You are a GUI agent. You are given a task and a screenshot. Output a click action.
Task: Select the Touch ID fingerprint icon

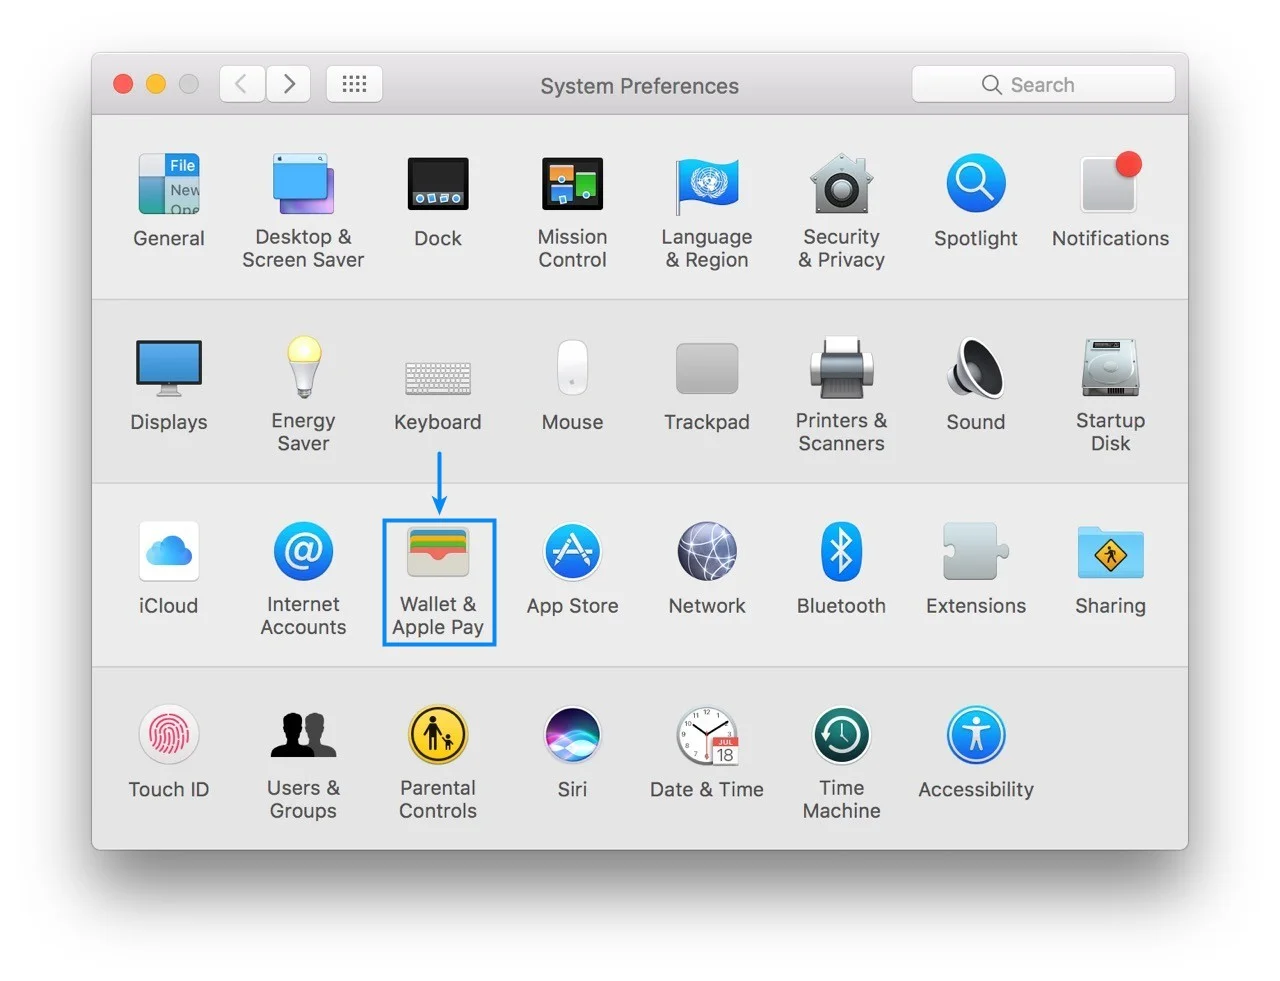point(169,736)
